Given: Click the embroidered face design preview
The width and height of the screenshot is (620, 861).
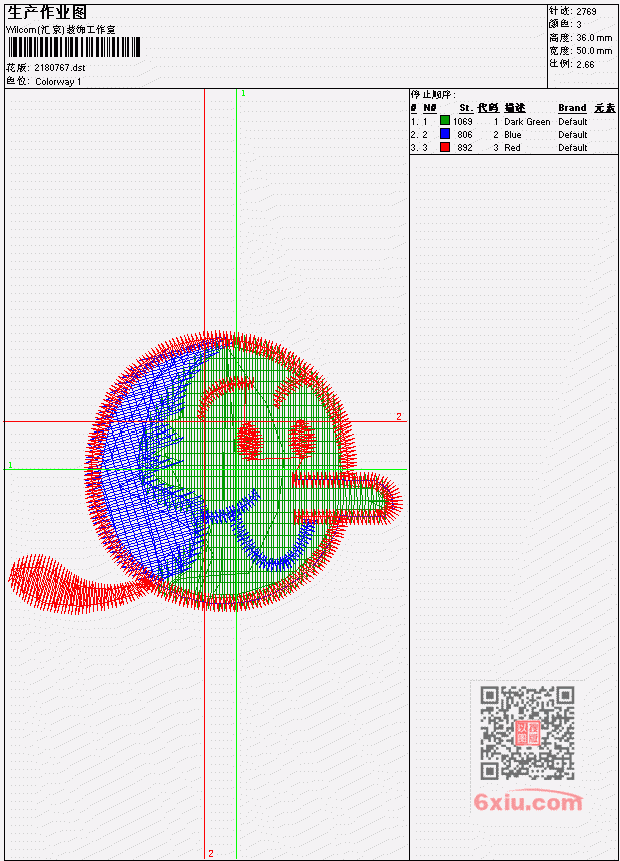Looking at the screenshot, I should (205, 473).
